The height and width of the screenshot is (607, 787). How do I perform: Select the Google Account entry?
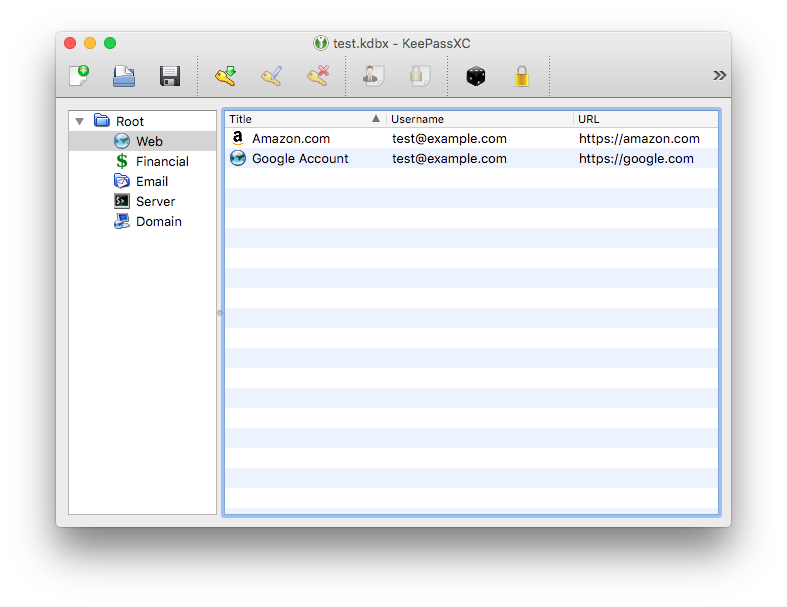pyautogui.click(x=471, y=158)
